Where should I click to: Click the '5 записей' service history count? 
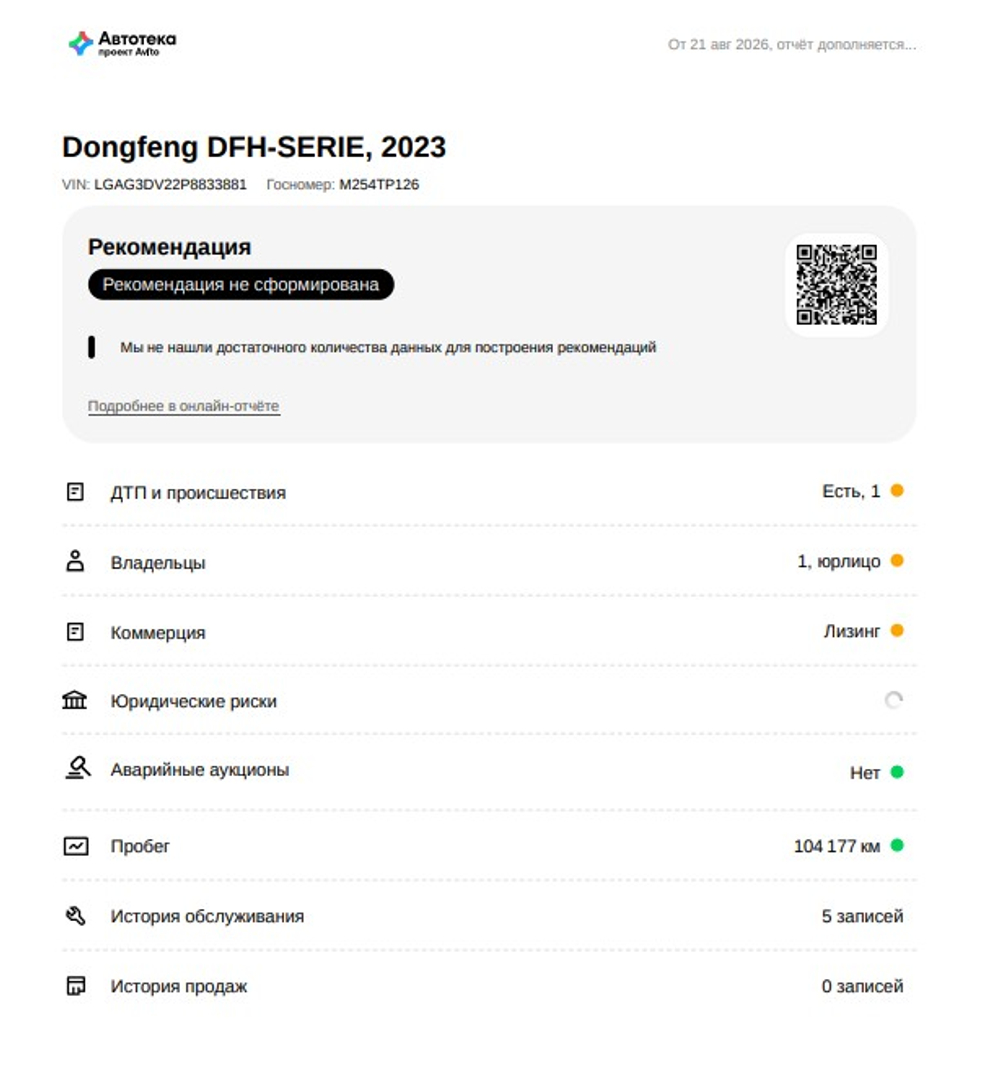tap(863, 916)
